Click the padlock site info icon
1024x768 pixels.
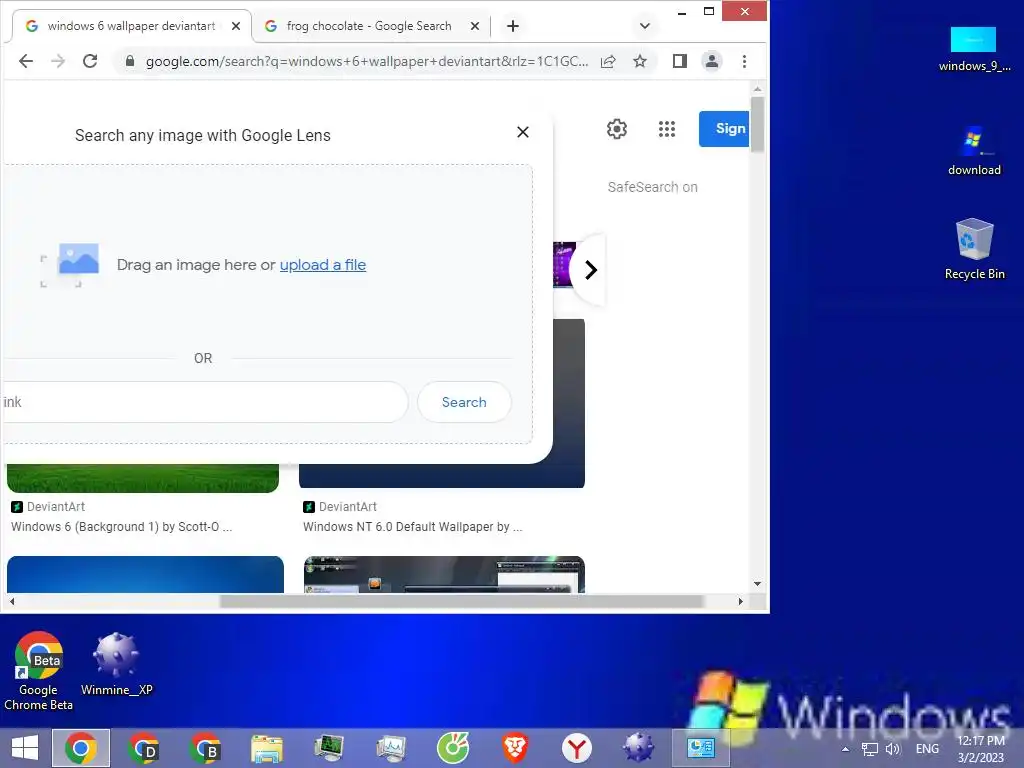(130, 61)
